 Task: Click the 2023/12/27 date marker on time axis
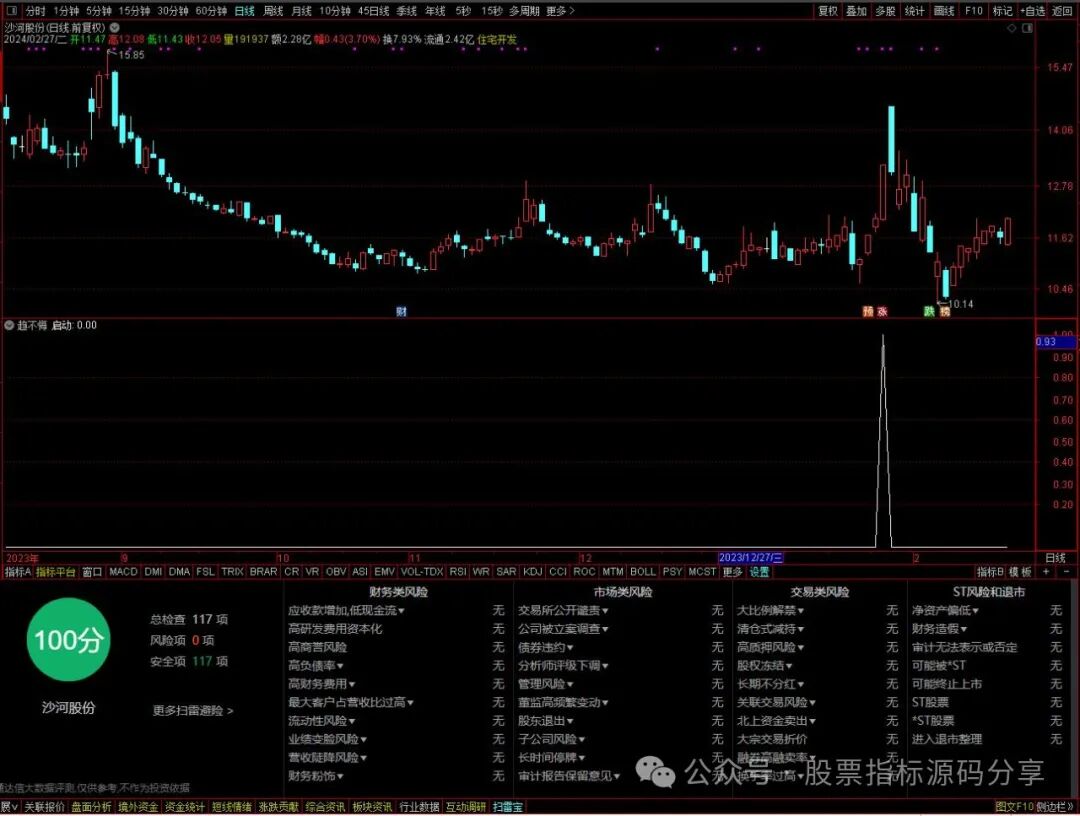[x=751, y=558]
